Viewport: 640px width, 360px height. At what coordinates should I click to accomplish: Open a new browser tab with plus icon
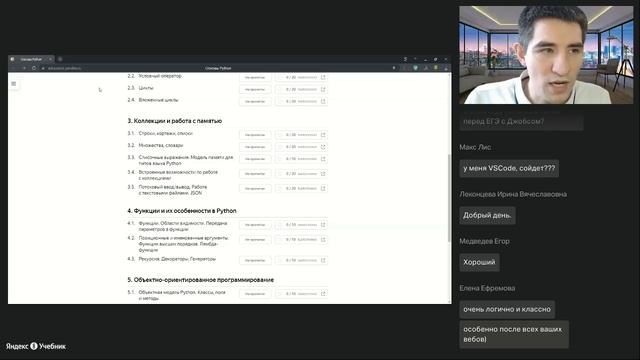click(60, 59)
